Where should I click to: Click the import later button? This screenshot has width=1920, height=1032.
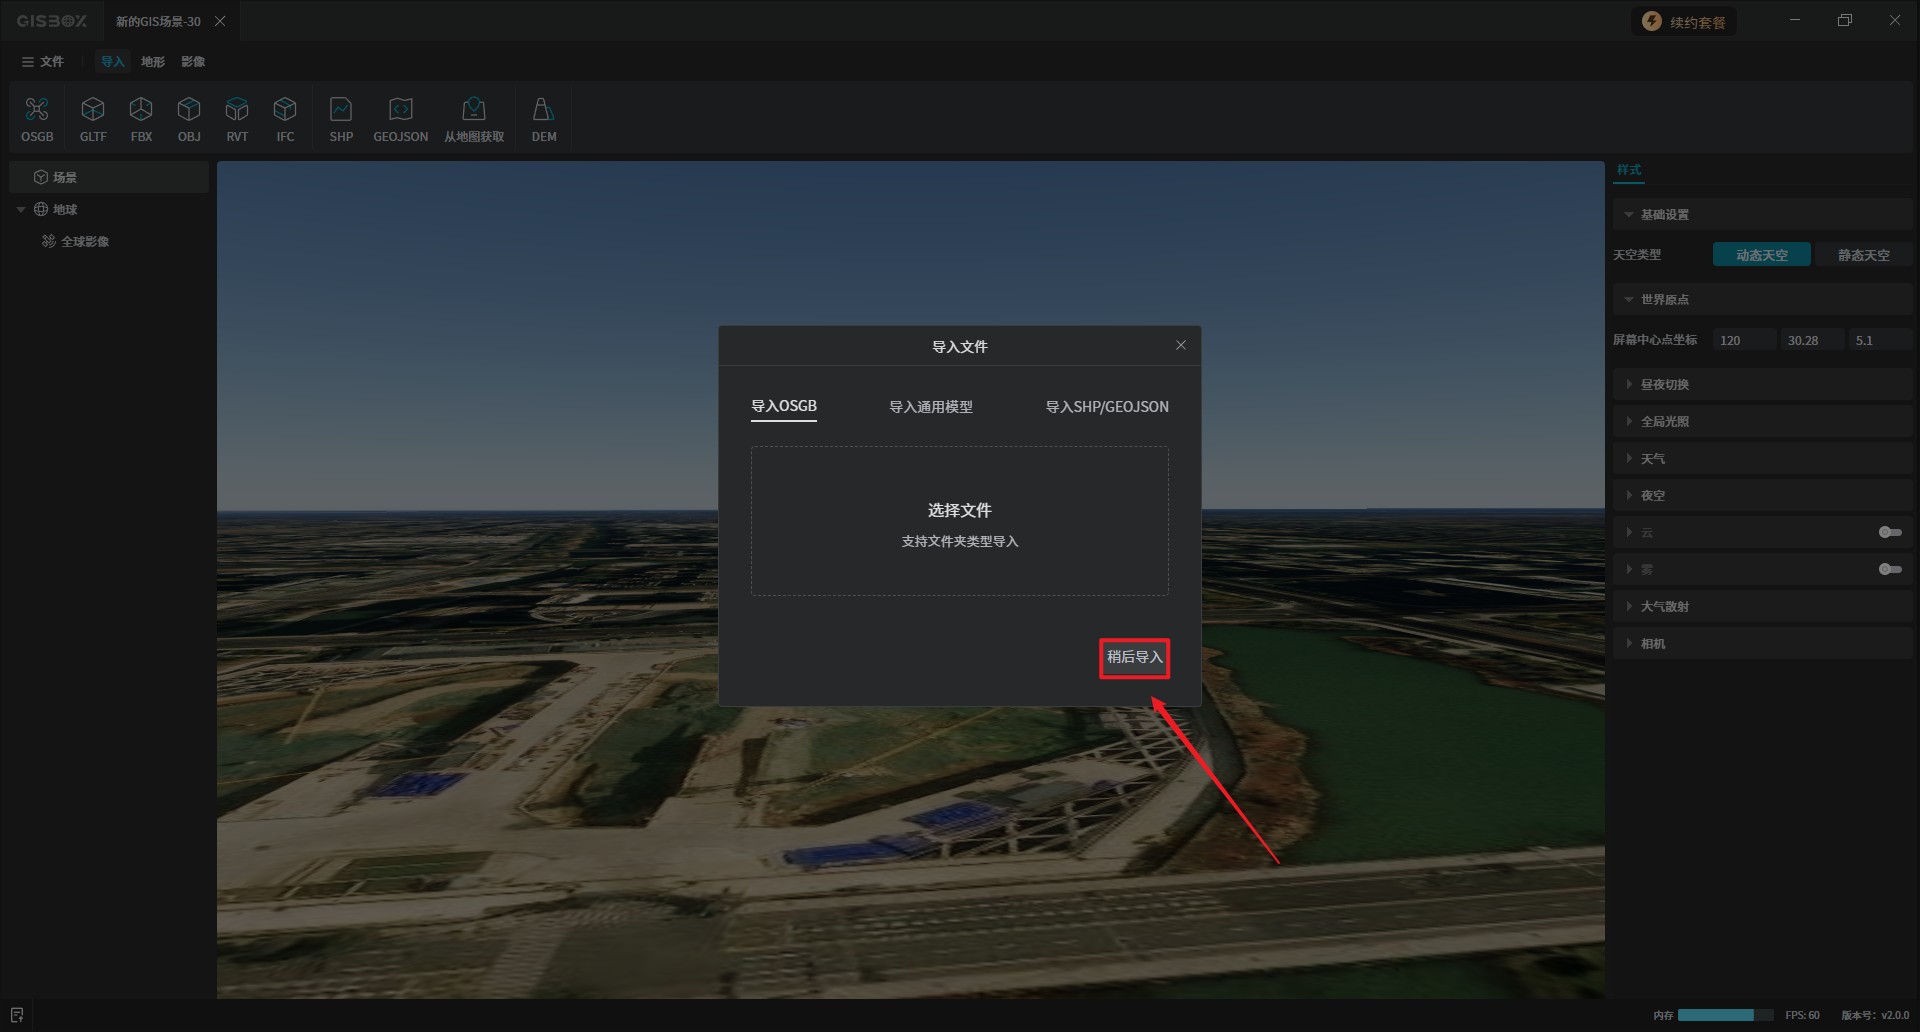point(1134,657)
